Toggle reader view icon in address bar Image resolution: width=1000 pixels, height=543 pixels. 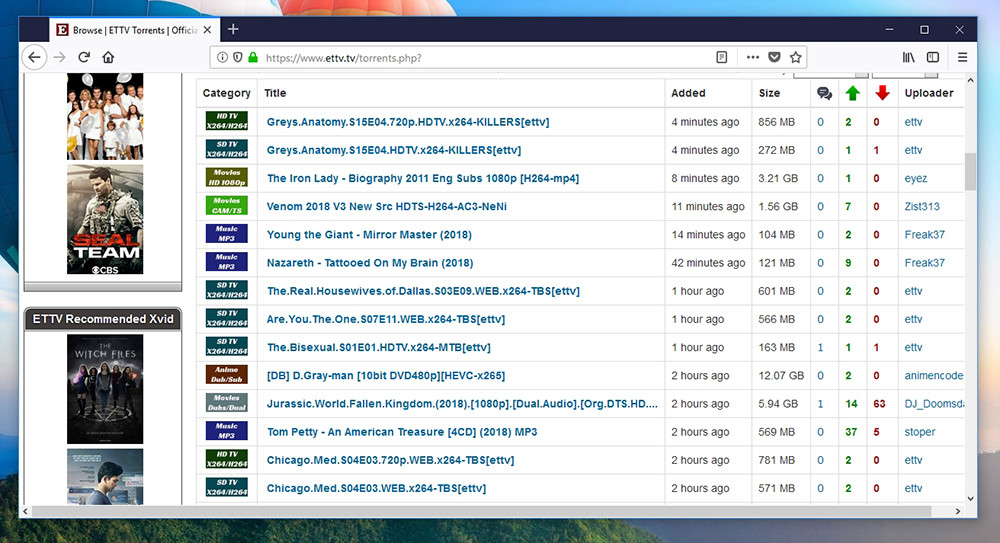coord(721,57)
